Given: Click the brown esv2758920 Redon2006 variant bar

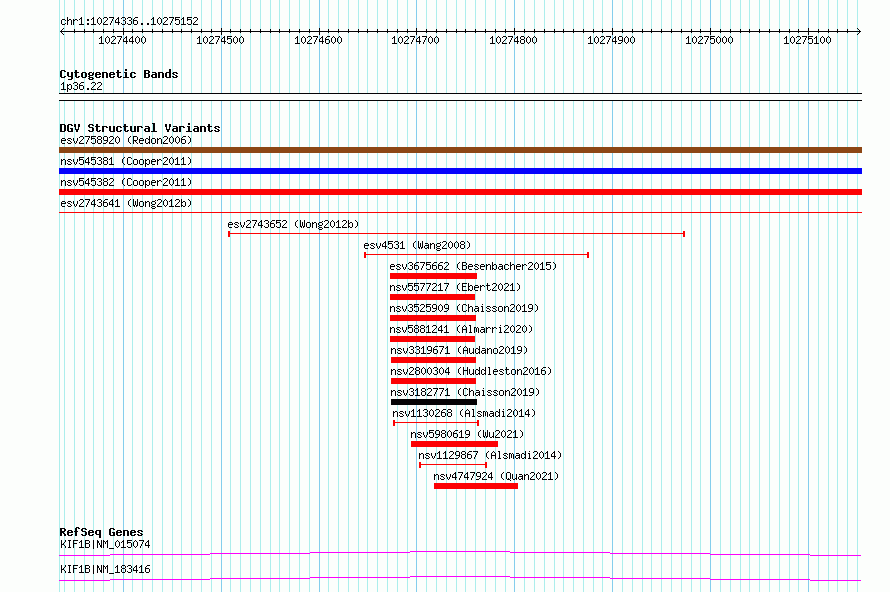Looking at the screenshot, I should (460, 150).
